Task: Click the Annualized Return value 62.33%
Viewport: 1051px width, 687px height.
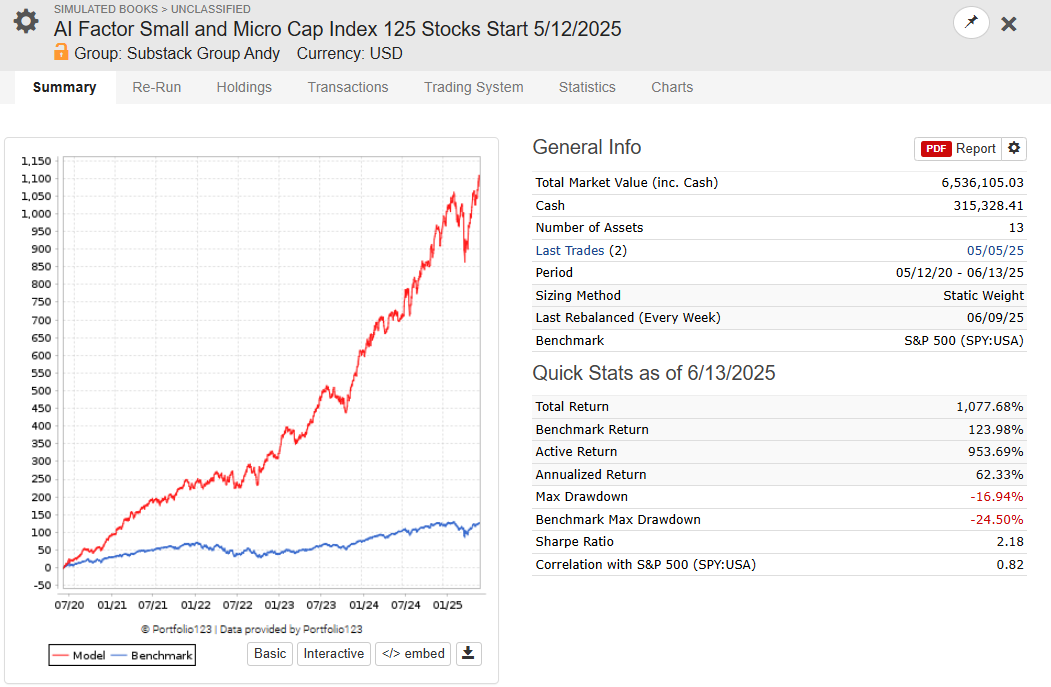Action: [999, 474]
